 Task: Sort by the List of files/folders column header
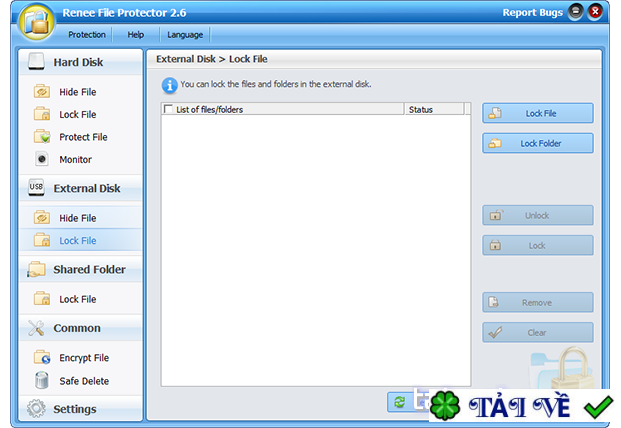[283, 109]
